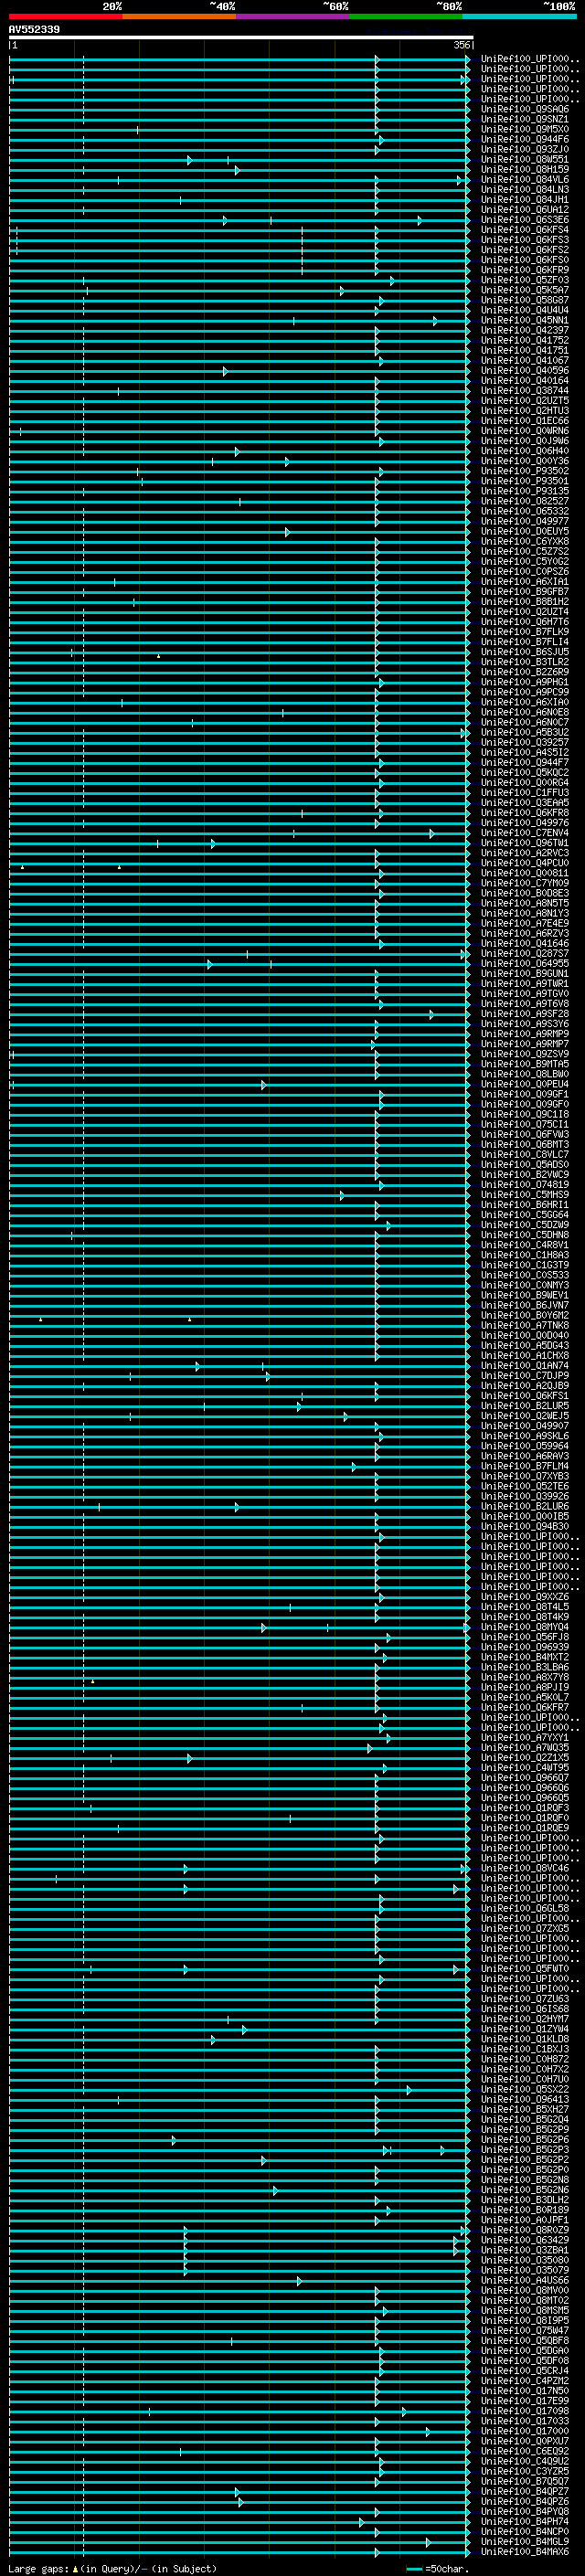Image resolution: width=585 pixels, height=2576 pixels.
Task: Open hit UniRef100_Q944F6
Action: click(x=525, y=139)
